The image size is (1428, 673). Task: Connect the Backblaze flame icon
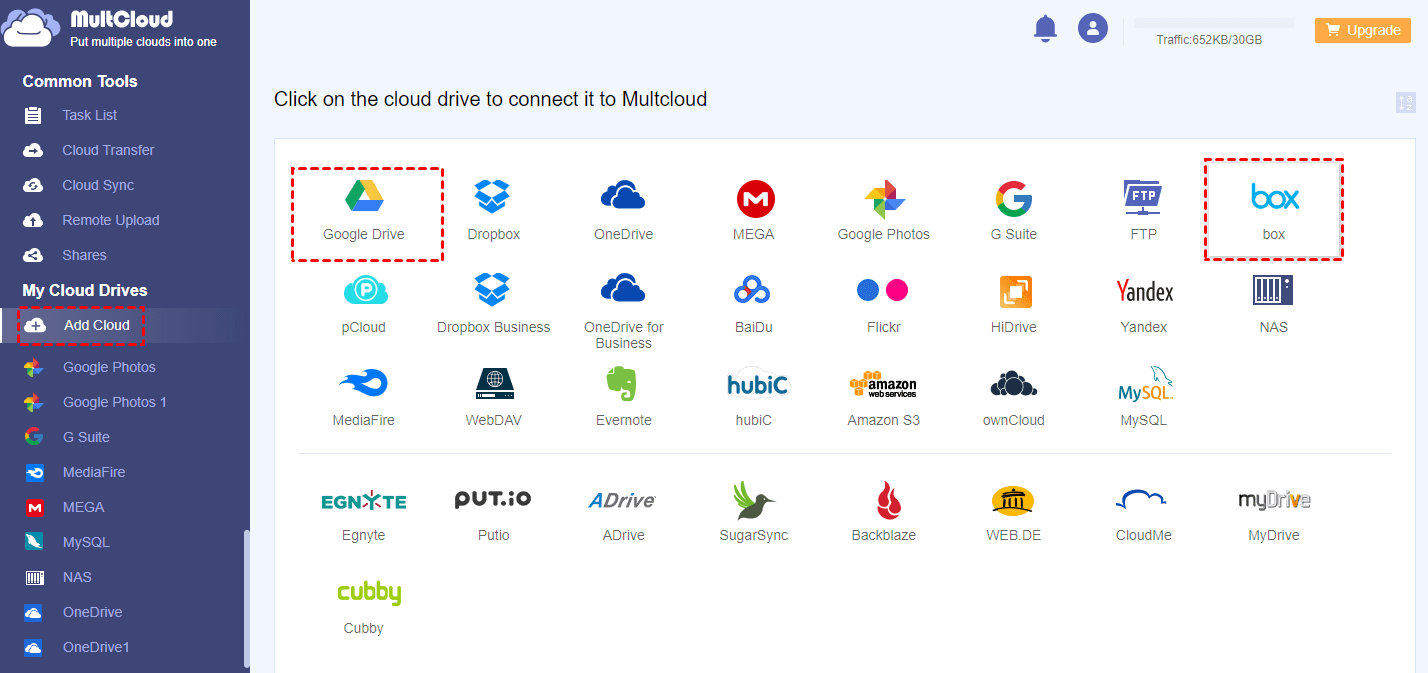tap(883, 500)
